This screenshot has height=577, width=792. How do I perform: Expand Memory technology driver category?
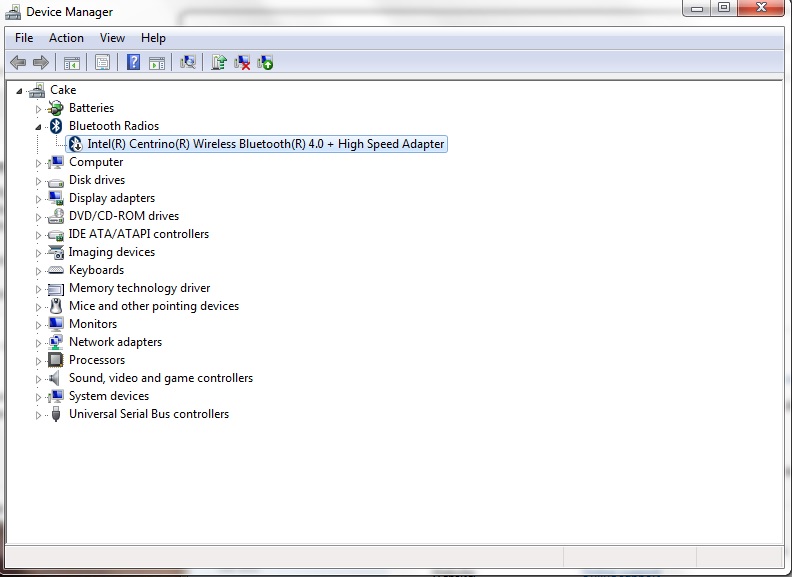[38, 289]
